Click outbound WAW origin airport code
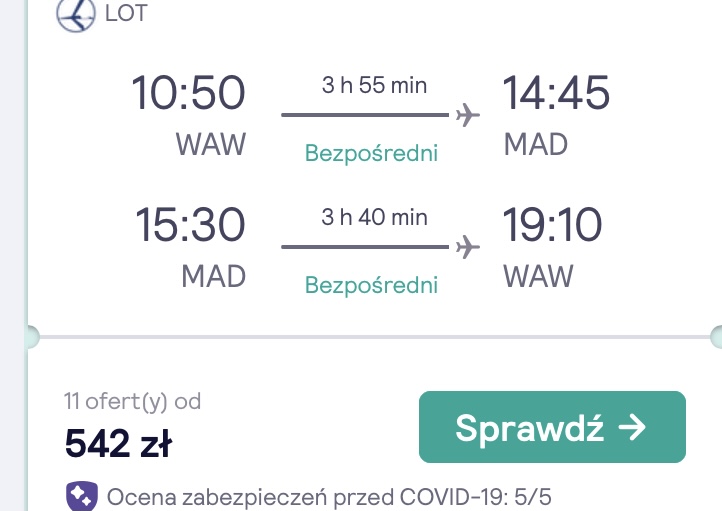The width and height of the screenshot is (722, 511). 211,145
